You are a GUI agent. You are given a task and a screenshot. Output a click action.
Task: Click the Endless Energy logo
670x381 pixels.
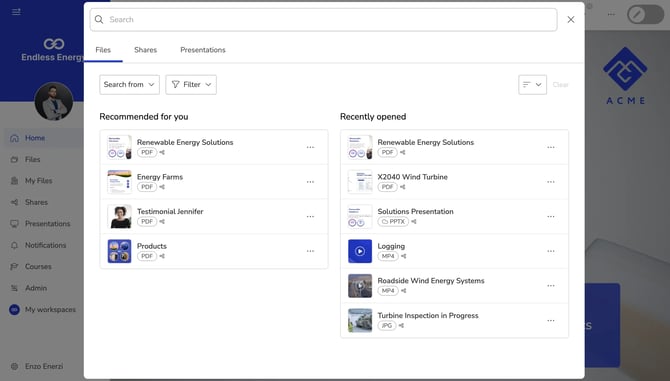click(53, 50)
